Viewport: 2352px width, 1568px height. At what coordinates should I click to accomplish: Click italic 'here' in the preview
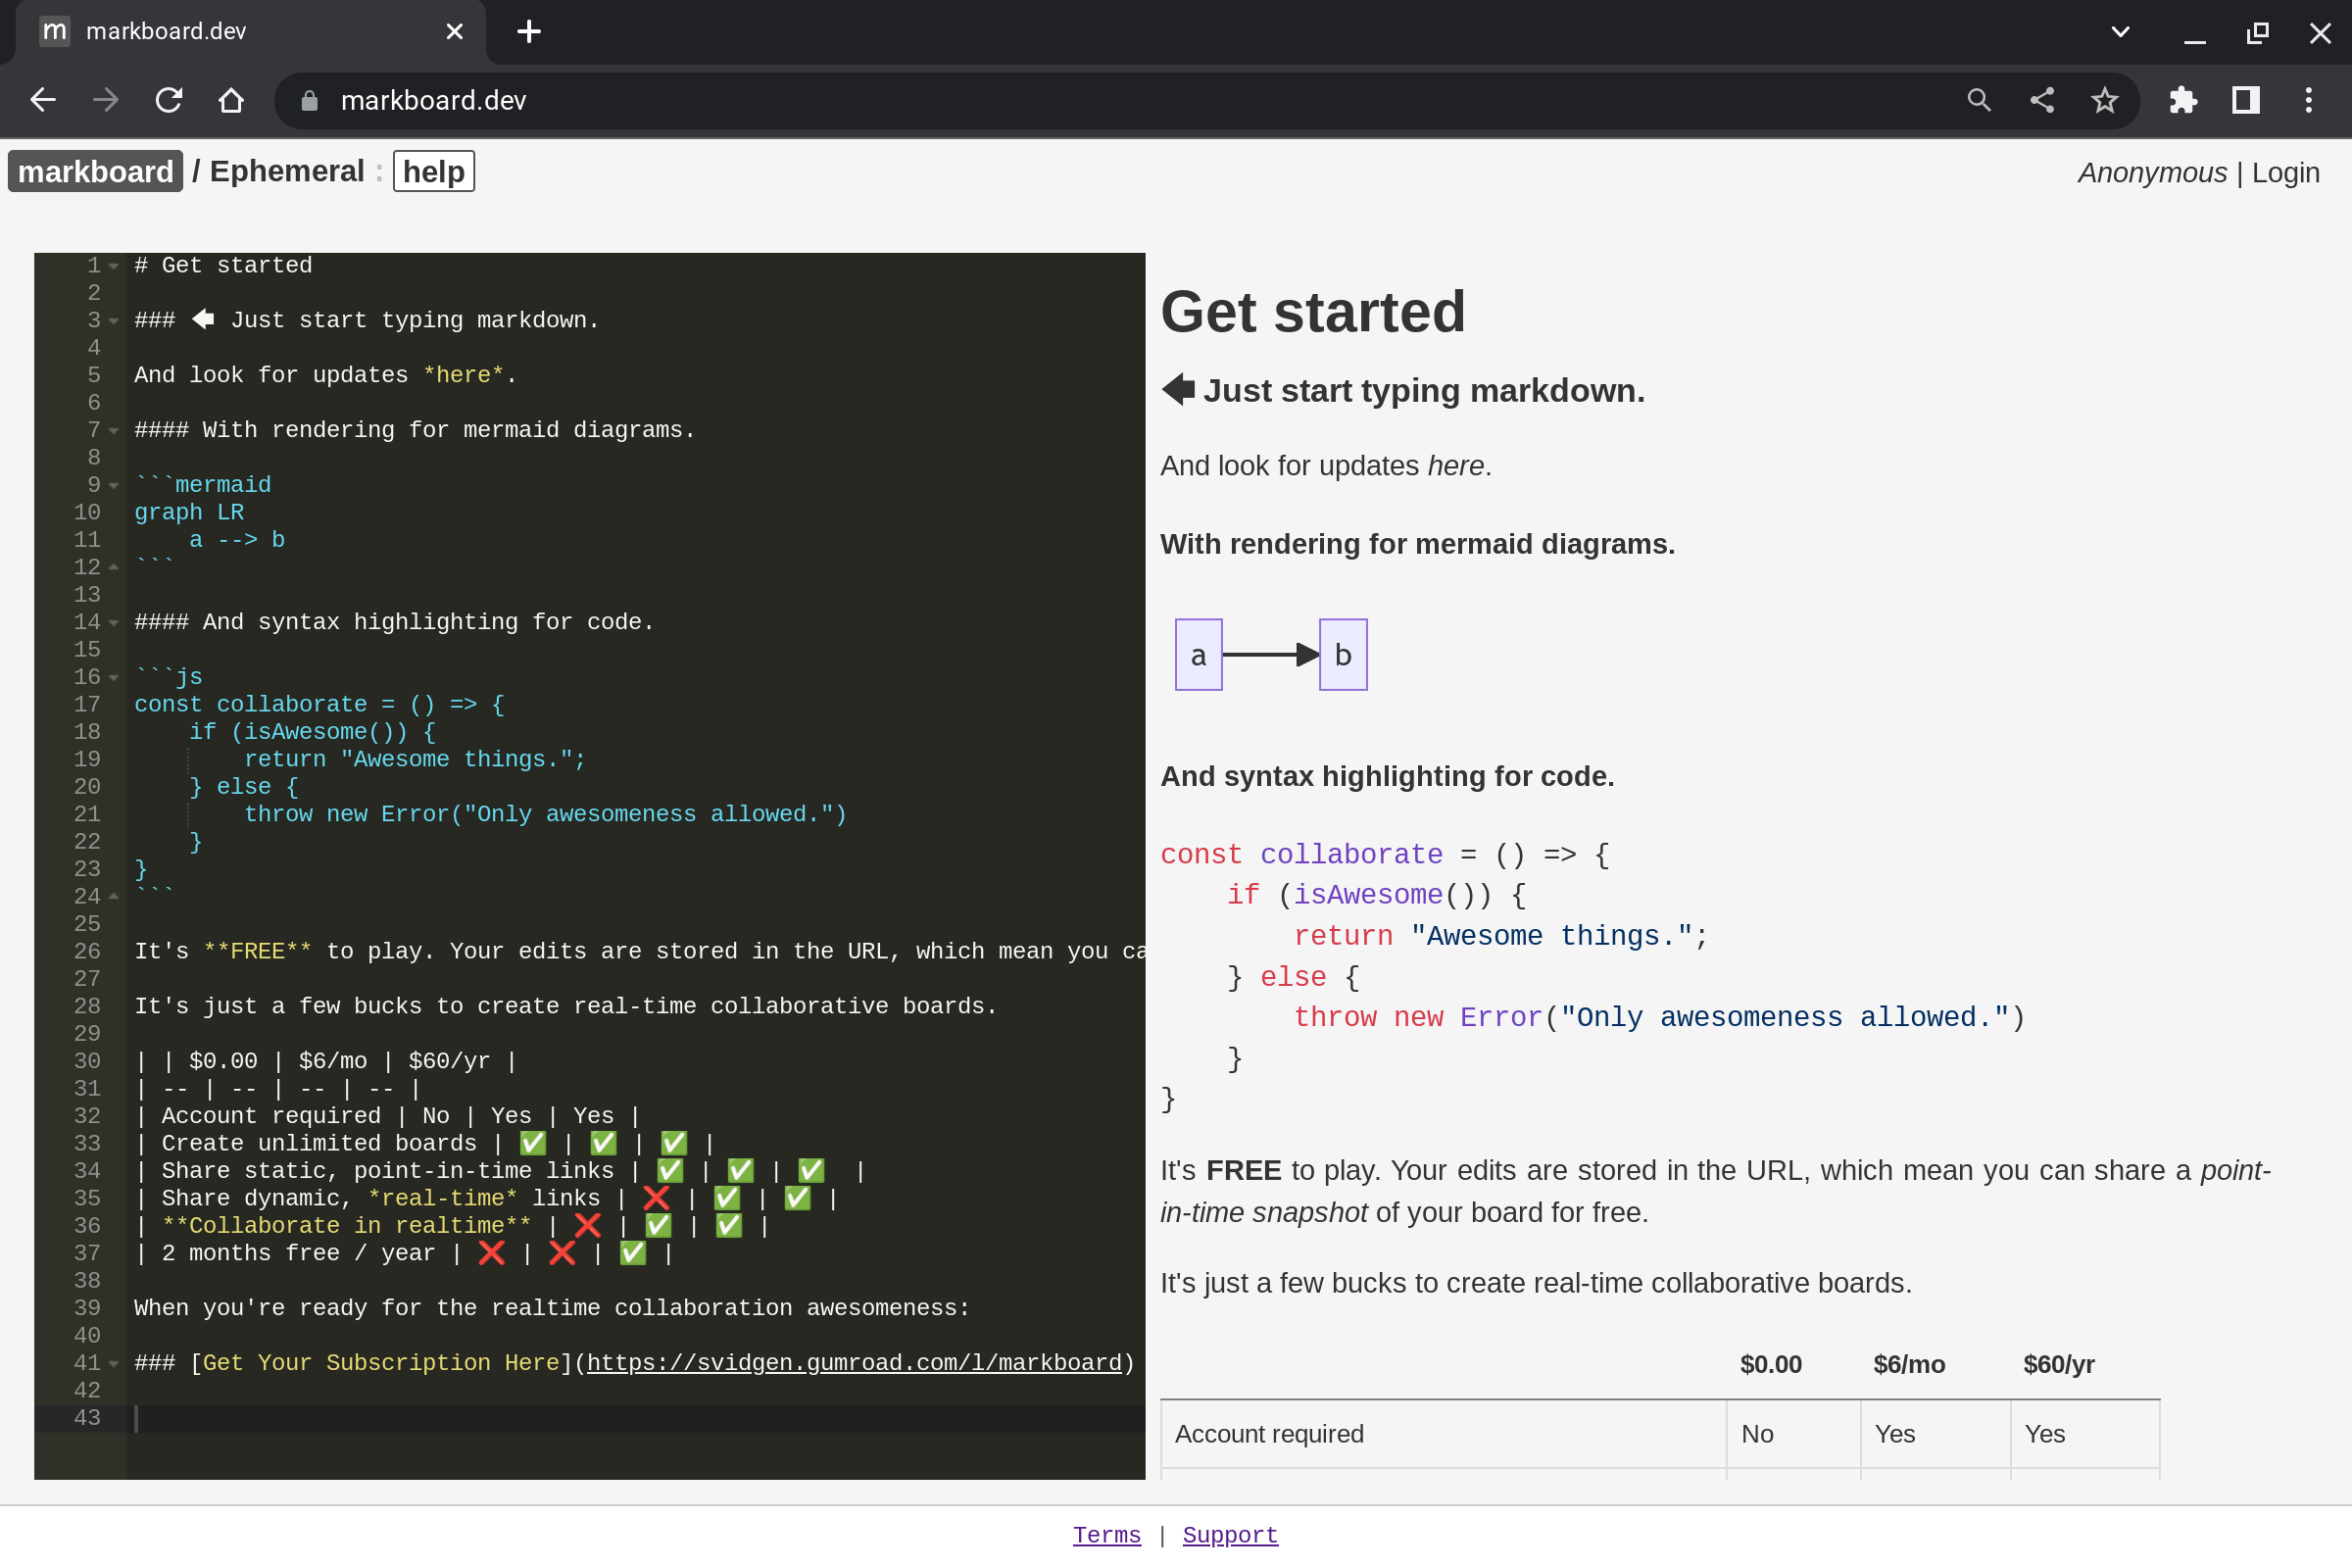click(x=1455, y=466)
